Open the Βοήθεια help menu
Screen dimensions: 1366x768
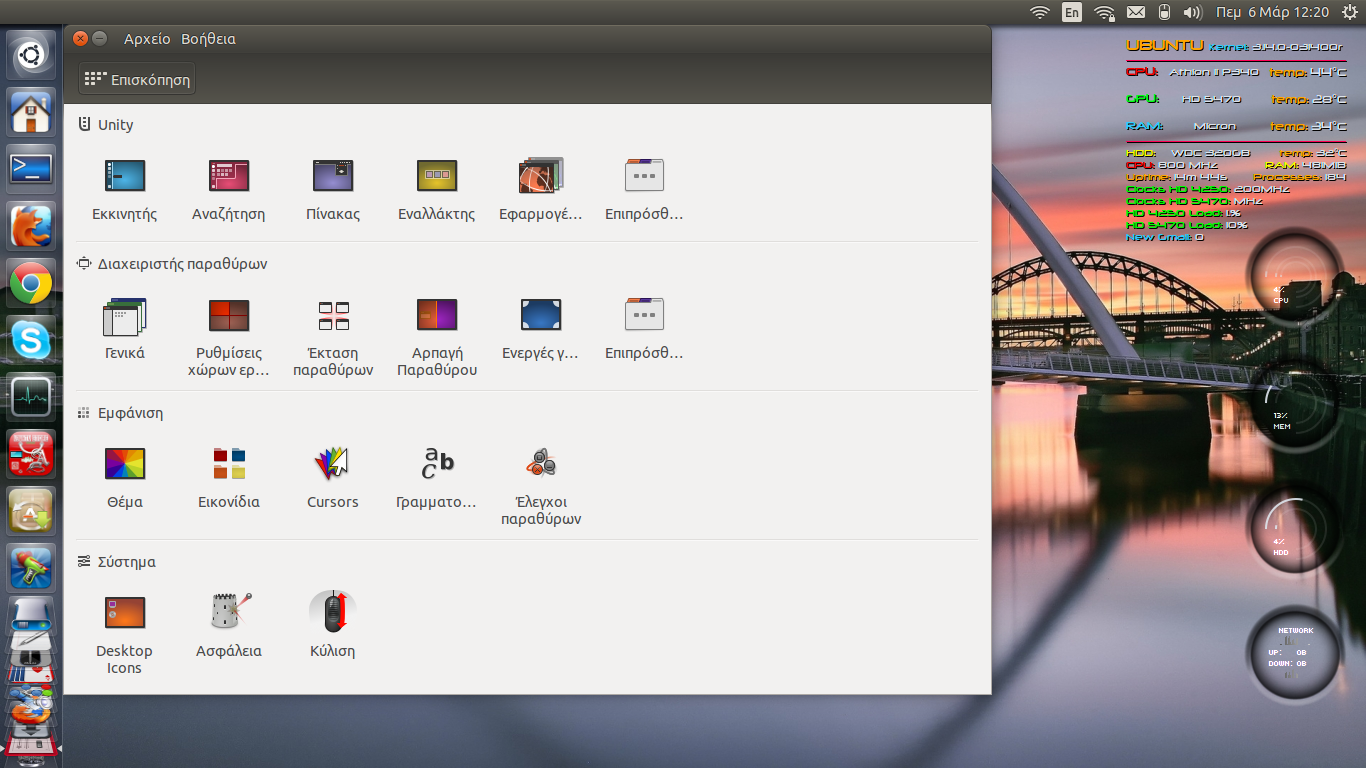click(x=208, y=39)
